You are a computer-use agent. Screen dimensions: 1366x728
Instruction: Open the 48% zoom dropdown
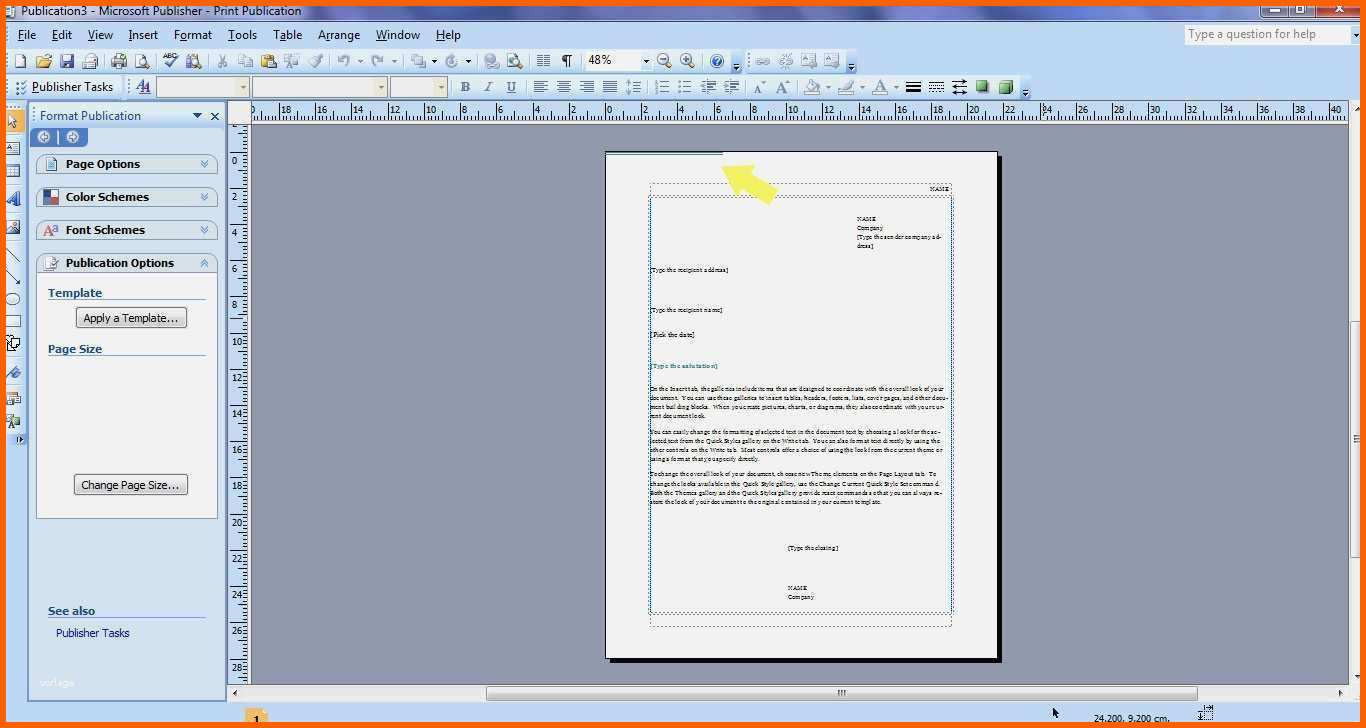[645, 61]
